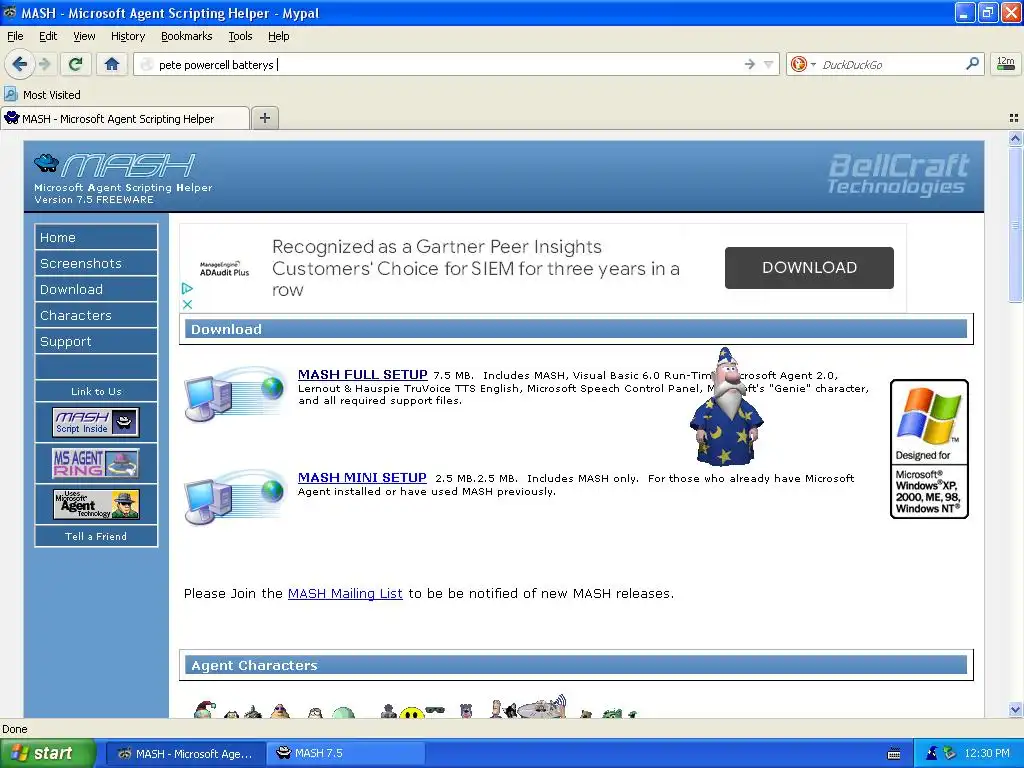Click the 12m toolbar indicator icon
Viewport: 1024px width, 768px height.
(1006, 63)
